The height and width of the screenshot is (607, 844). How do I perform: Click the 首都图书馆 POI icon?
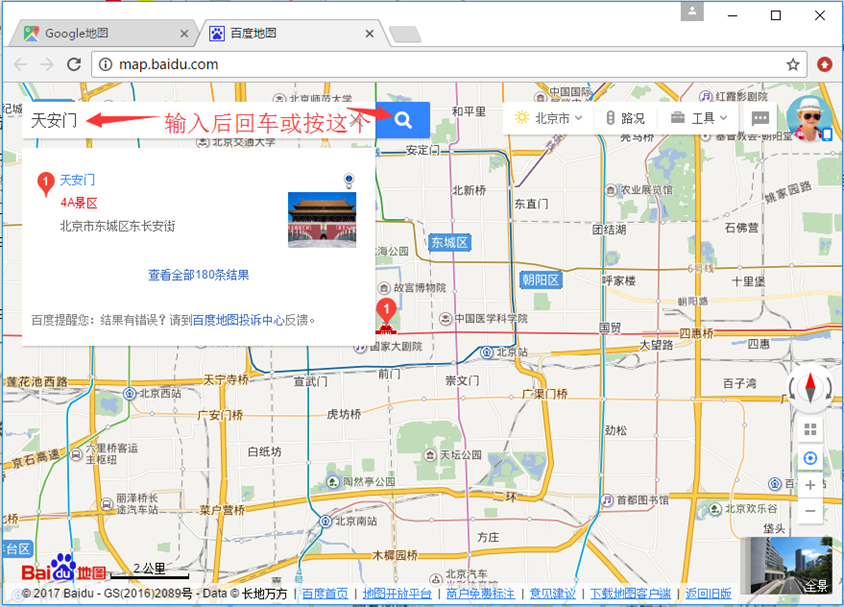point(607,500)
